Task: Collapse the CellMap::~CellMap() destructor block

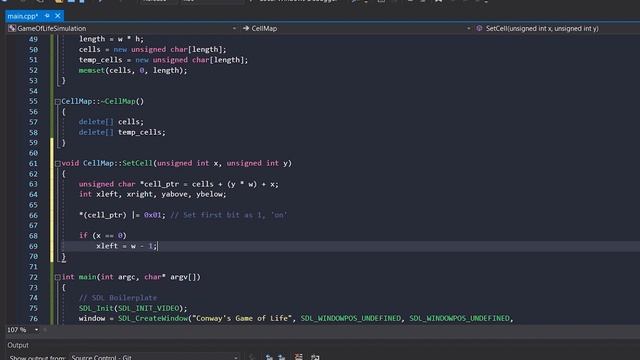Action: click(x=58, y=102)
